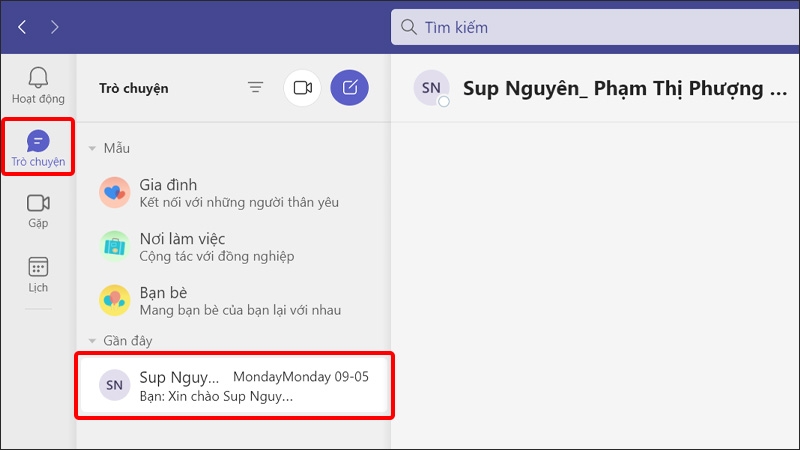
Task: Go back with the left arrow
Action: tap(22, 27)
